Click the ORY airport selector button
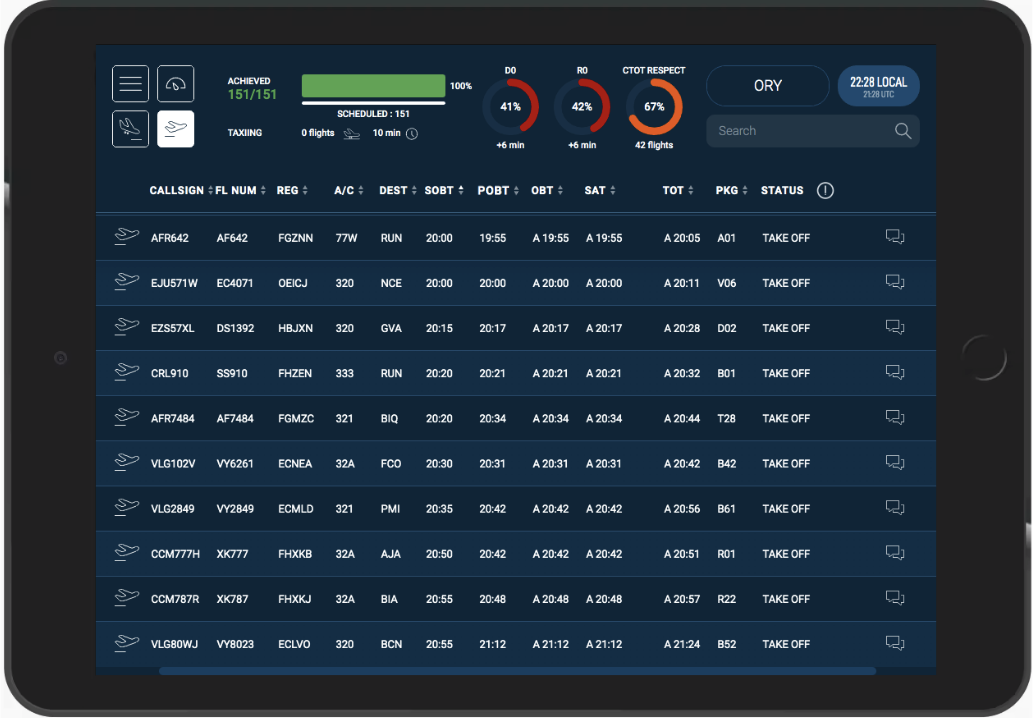 (767, 86)
